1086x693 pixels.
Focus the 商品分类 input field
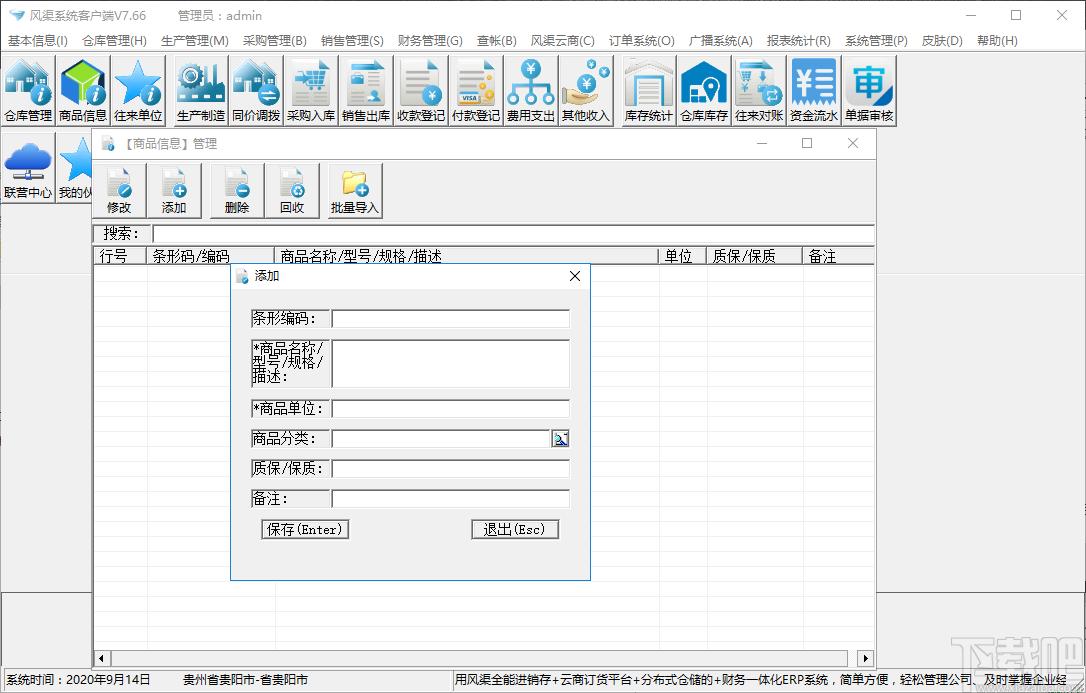(441, 438)
